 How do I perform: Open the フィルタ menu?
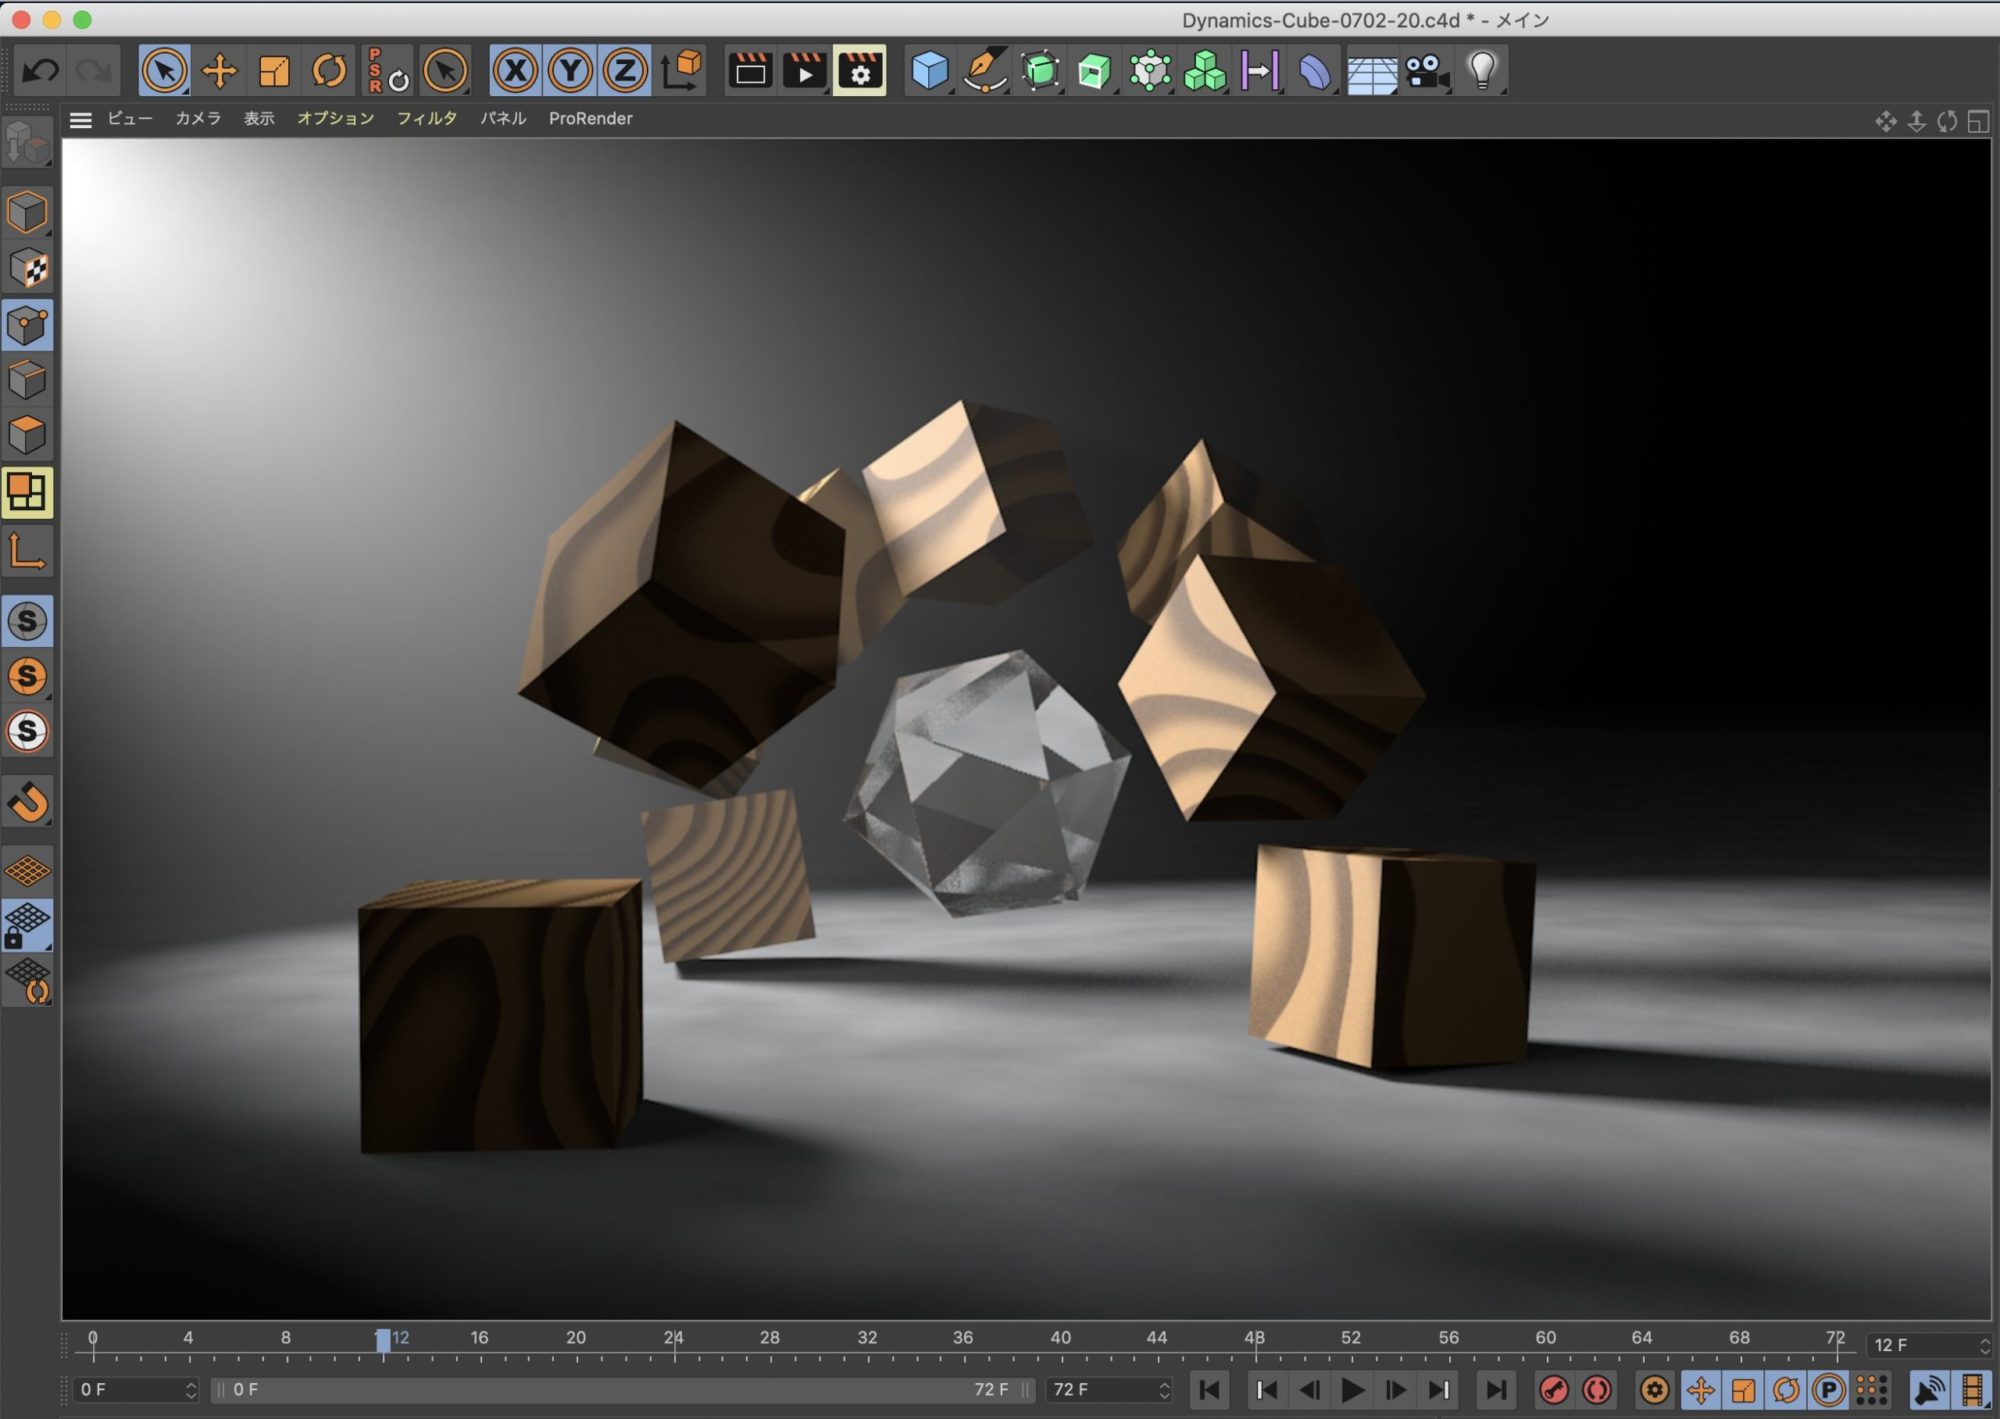[427, 119]
